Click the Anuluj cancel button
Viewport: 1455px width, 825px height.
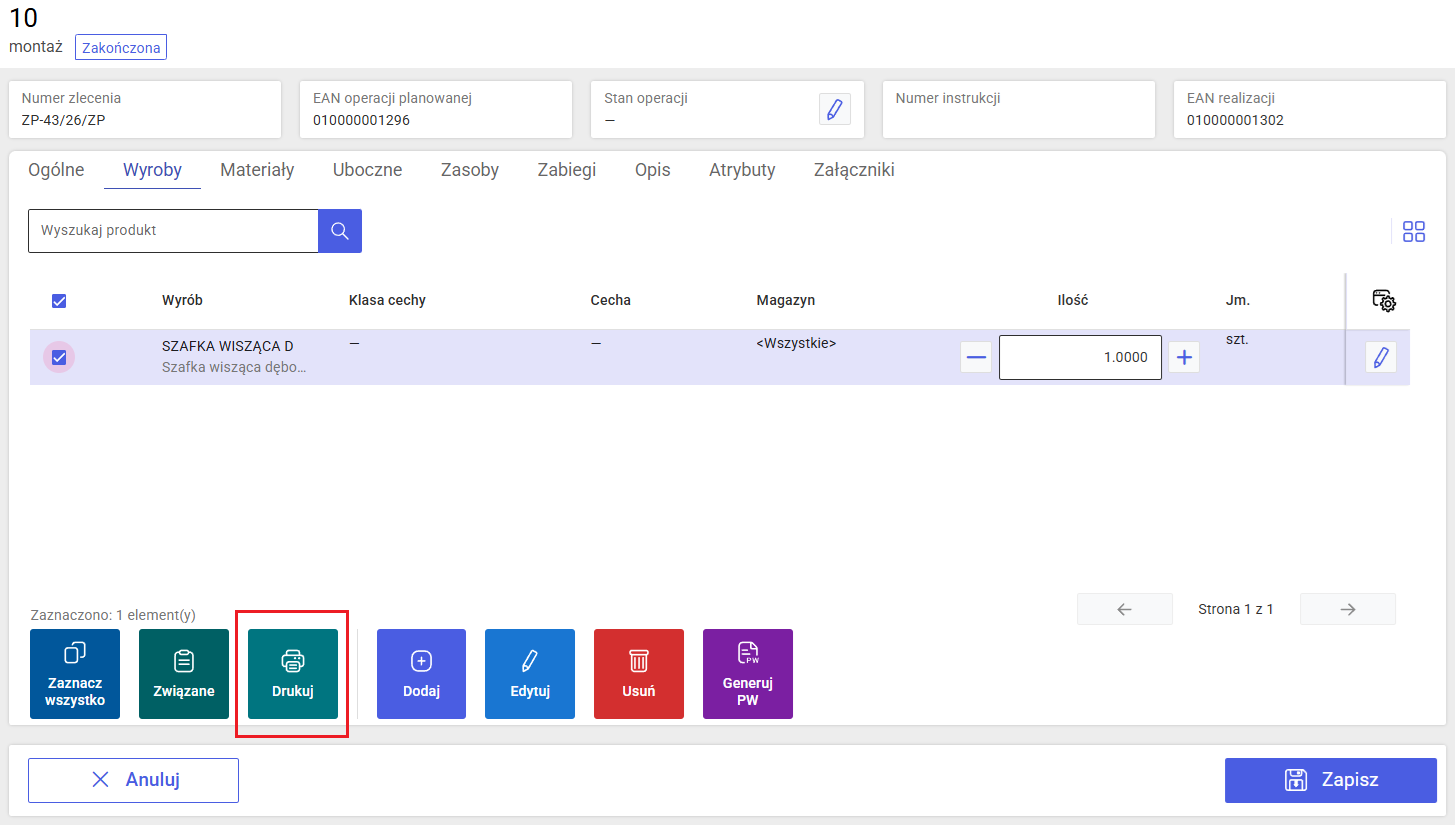click(x=133, y=780)
